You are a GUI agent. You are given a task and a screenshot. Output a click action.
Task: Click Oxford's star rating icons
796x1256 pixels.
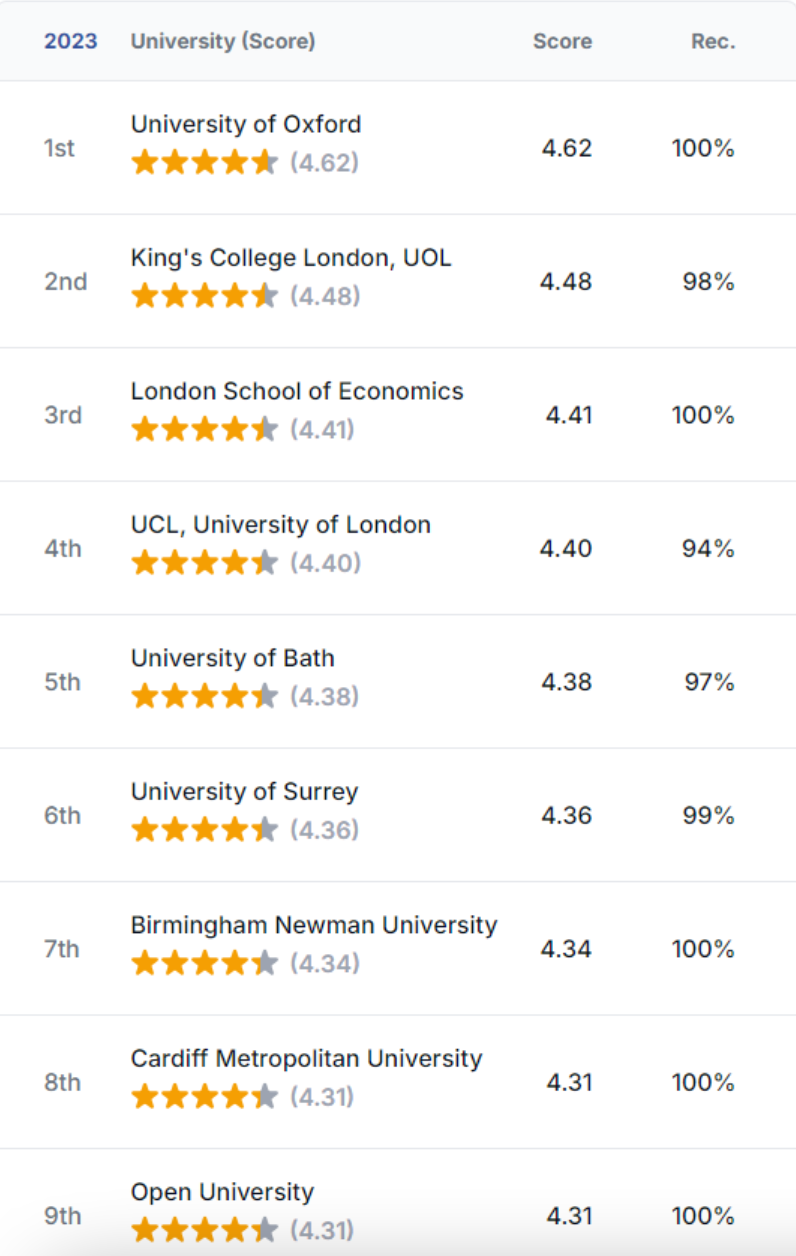(x=204, y=162)
